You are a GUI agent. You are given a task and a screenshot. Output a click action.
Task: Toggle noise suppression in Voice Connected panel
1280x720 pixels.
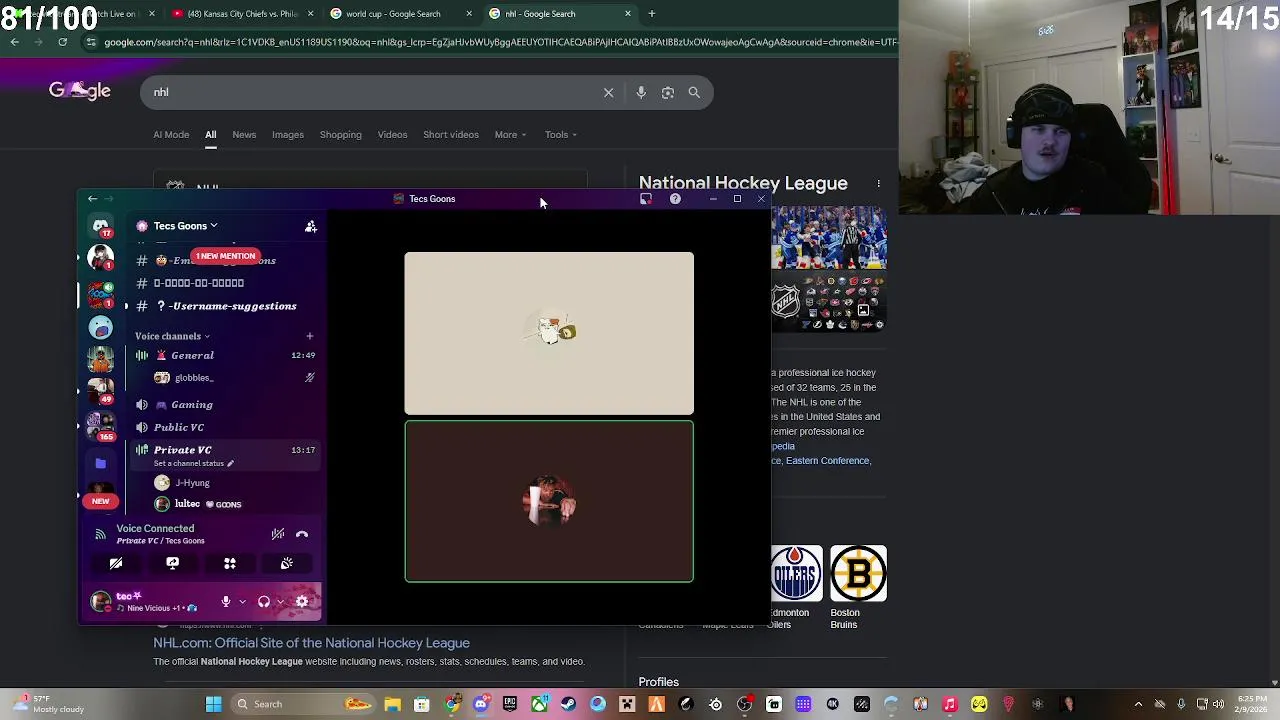(x=278, y=535)
